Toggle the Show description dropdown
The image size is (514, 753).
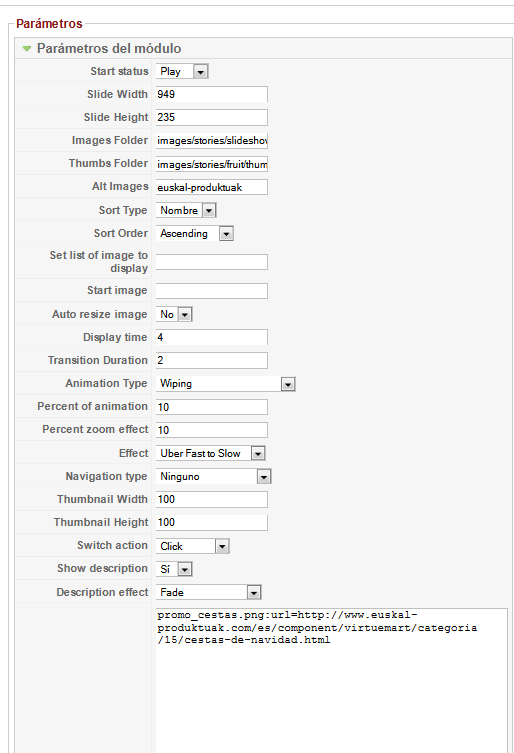(174, 569)
